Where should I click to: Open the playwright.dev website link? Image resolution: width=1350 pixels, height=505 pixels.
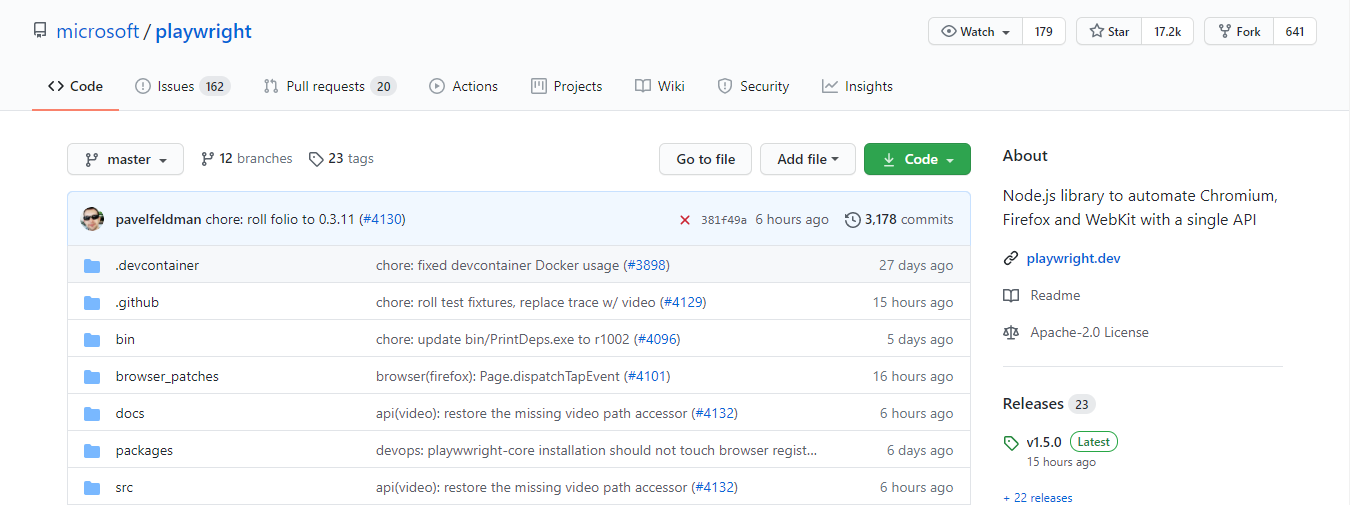pos(1073,259)
